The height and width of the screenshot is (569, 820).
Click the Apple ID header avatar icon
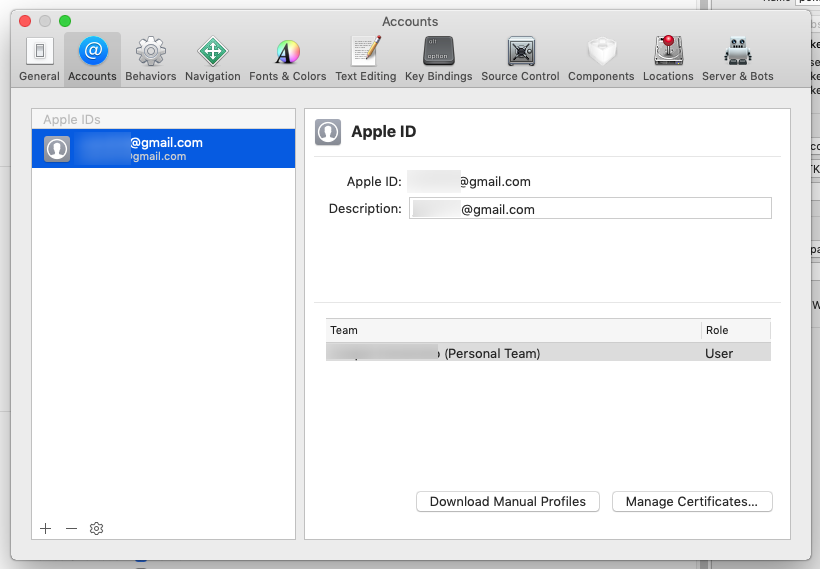328,132
